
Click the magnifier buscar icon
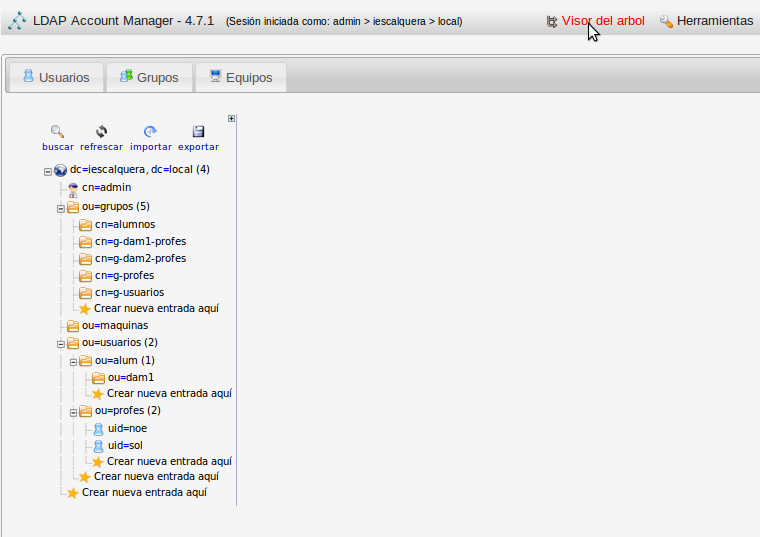click(x=57, y=131)
